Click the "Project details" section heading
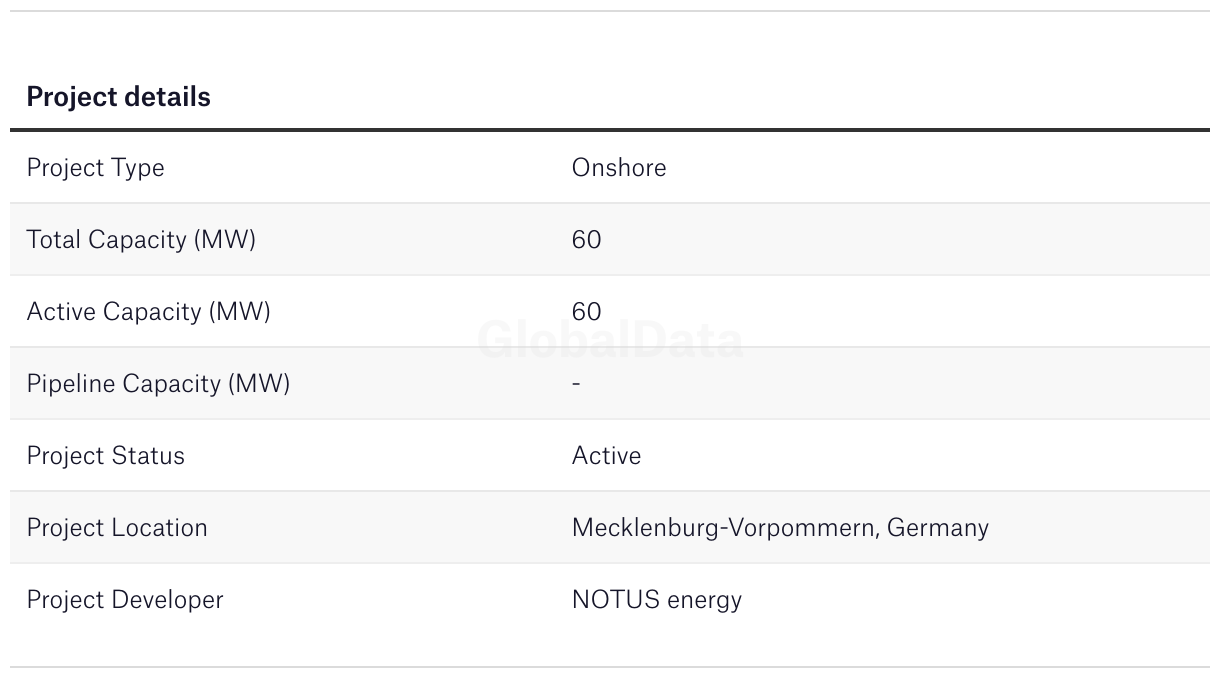This screenshot has height=678, width=1220. 118,97
